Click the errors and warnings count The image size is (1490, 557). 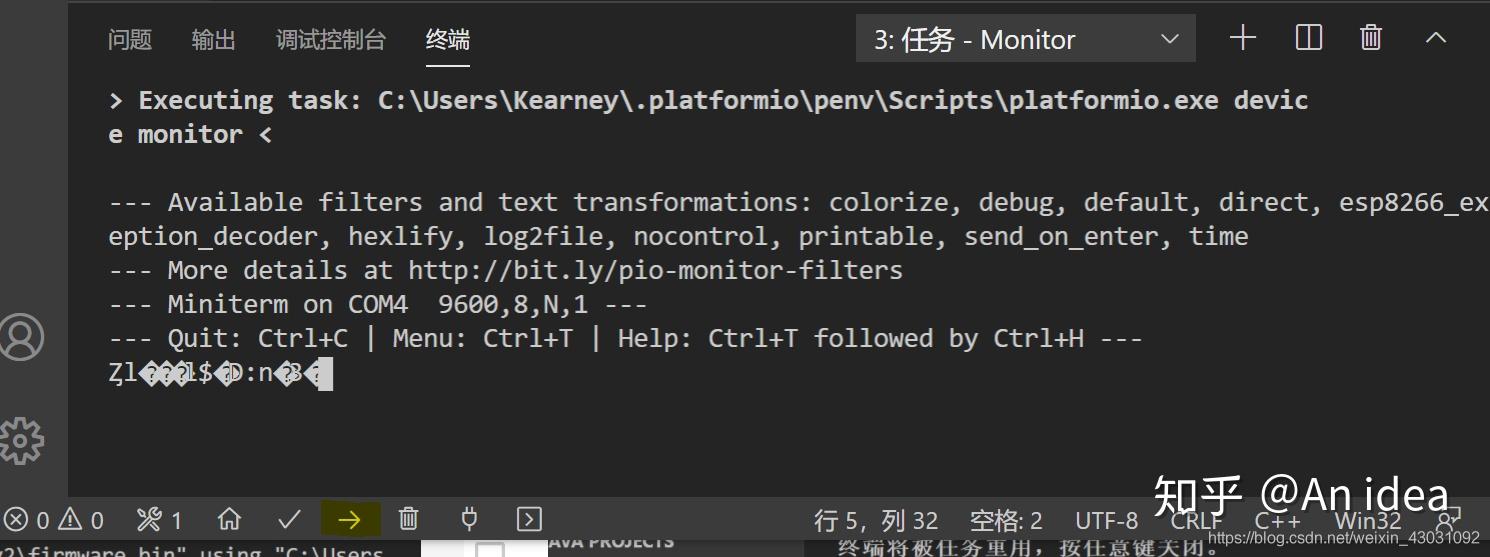coord(55,520)
